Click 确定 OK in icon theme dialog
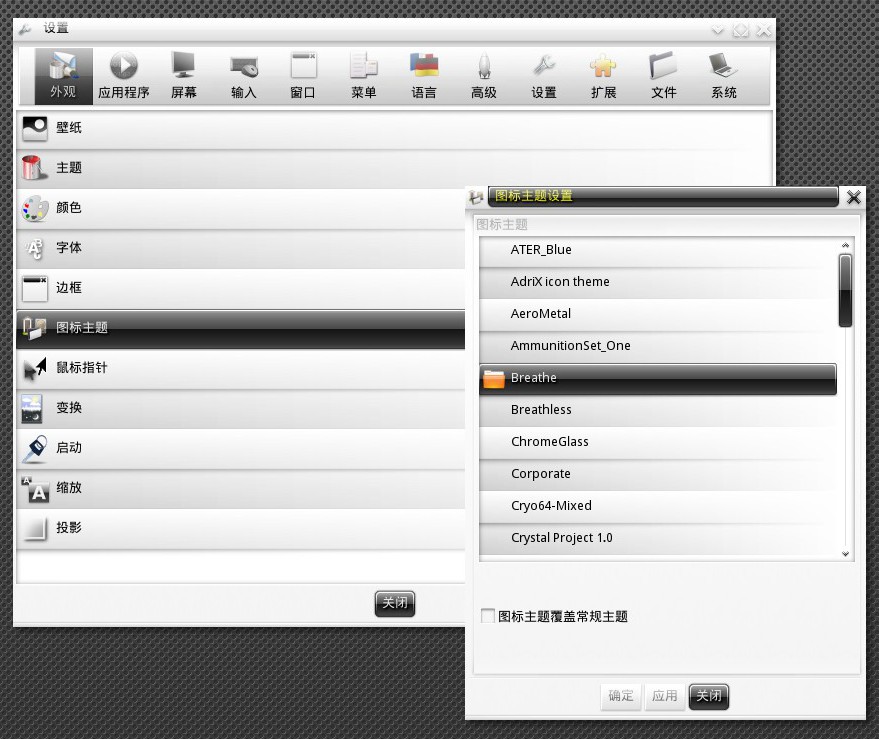879x739 pixels. (621, 696)
